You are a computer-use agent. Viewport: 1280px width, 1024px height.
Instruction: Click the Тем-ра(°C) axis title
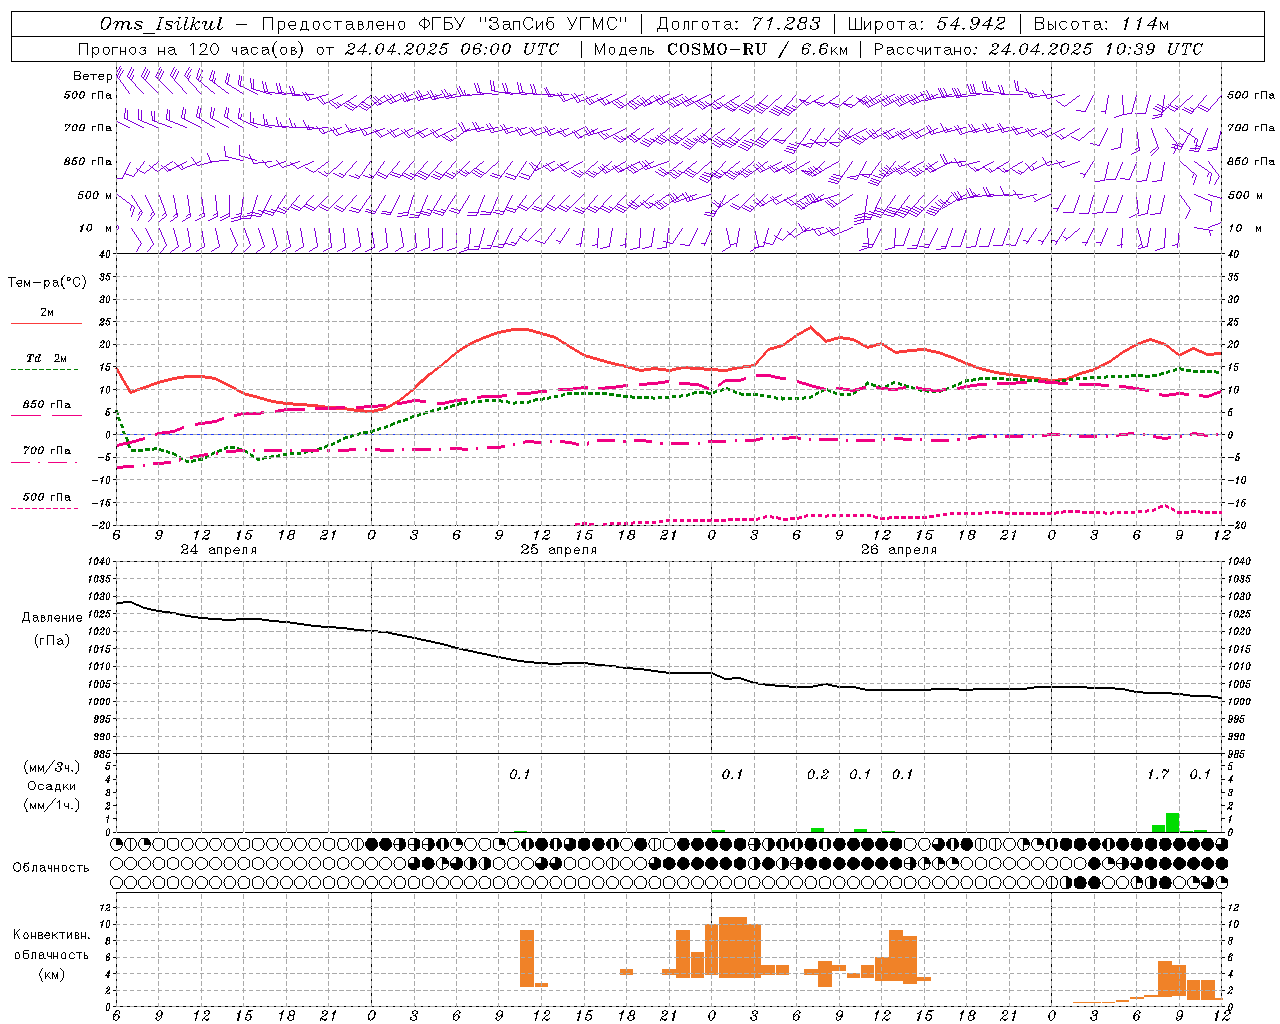[47, 283]
